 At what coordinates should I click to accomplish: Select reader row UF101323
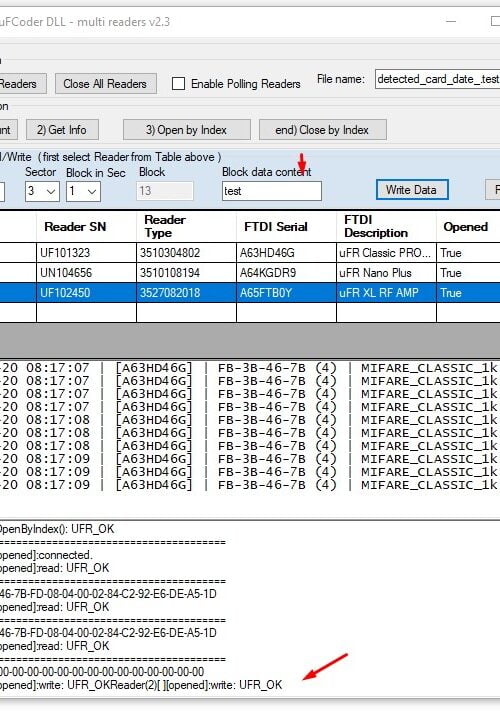click(250, 253)
